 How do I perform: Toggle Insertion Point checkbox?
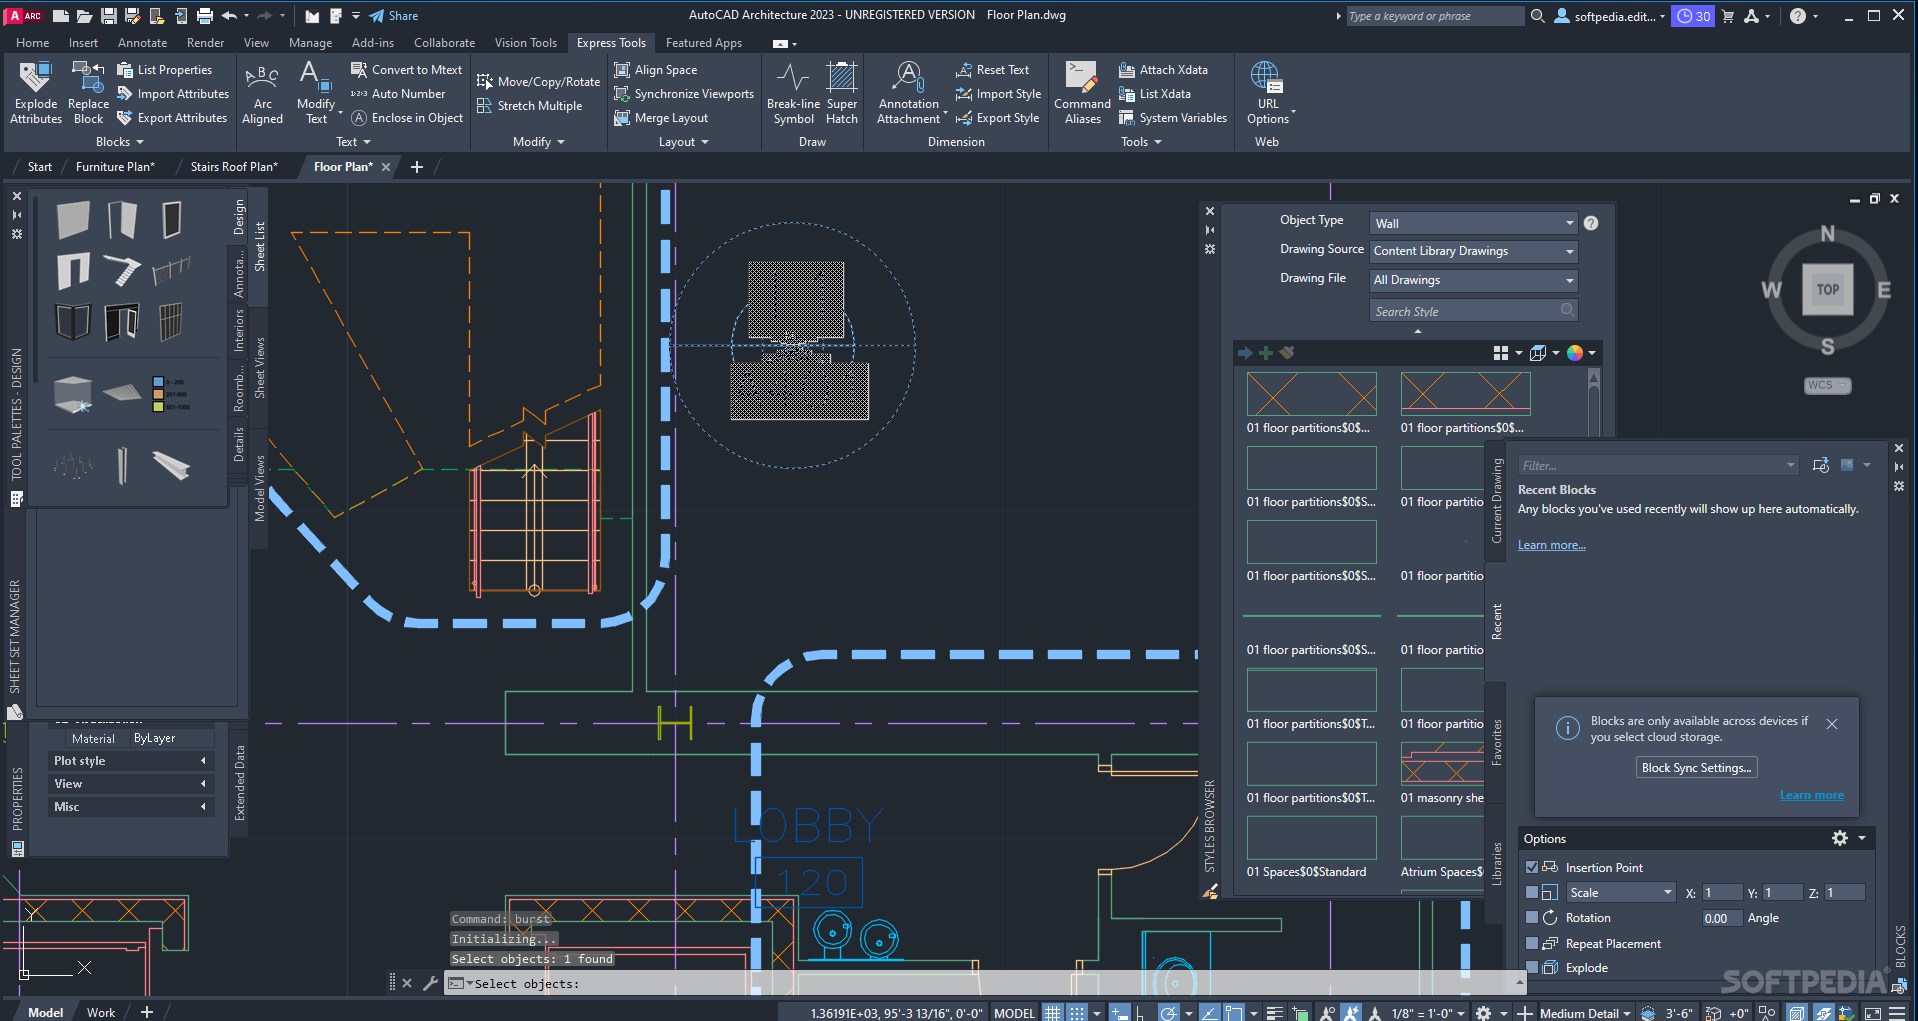(1532, 867)
